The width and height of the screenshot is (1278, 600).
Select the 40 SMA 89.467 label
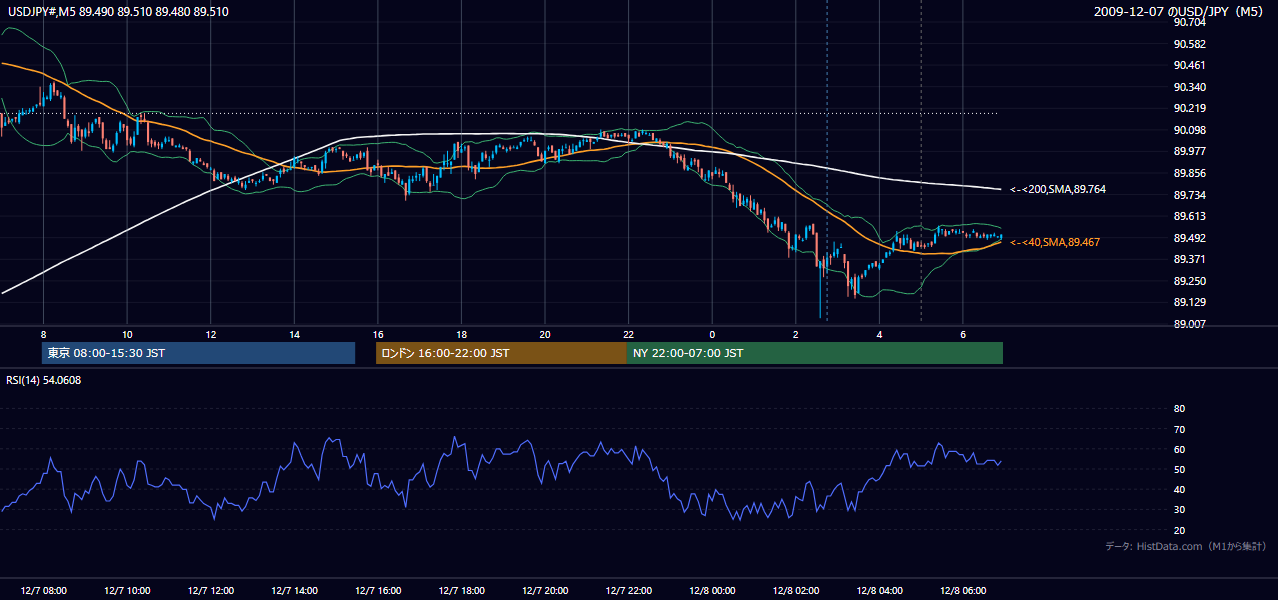pos(1057,242)
